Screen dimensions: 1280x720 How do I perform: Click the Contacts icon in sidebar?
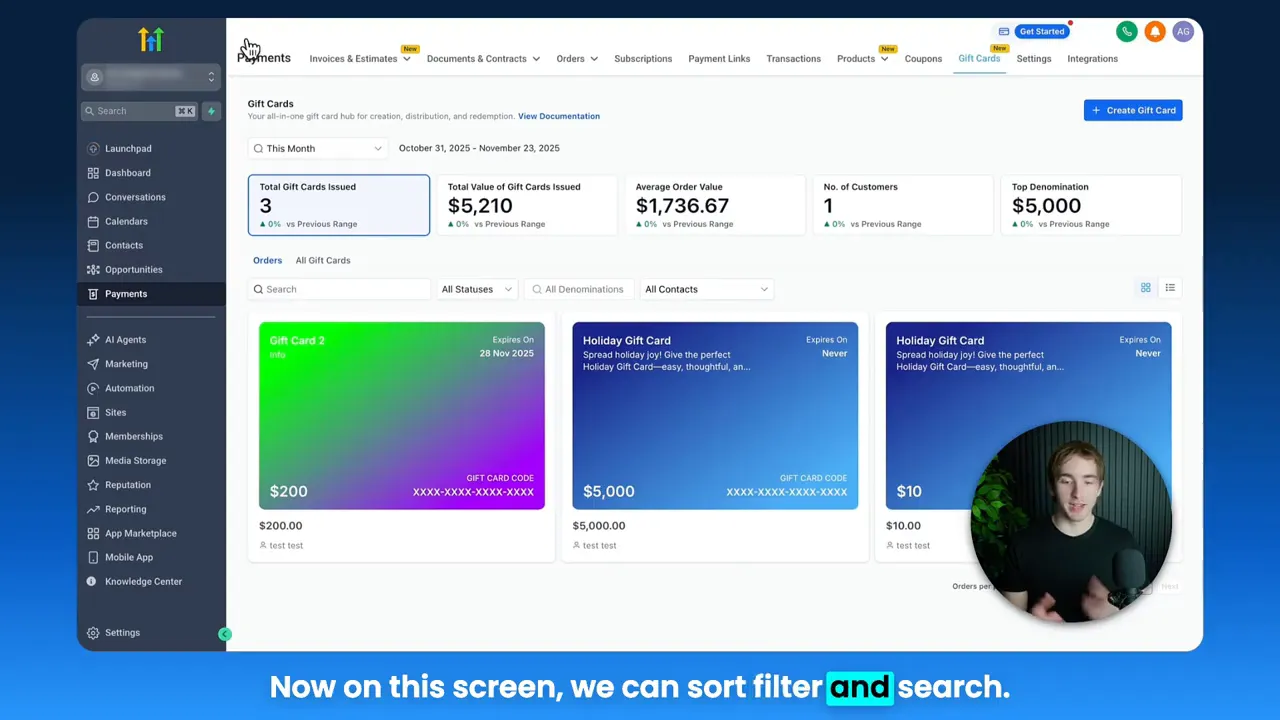tap(93, 245)
